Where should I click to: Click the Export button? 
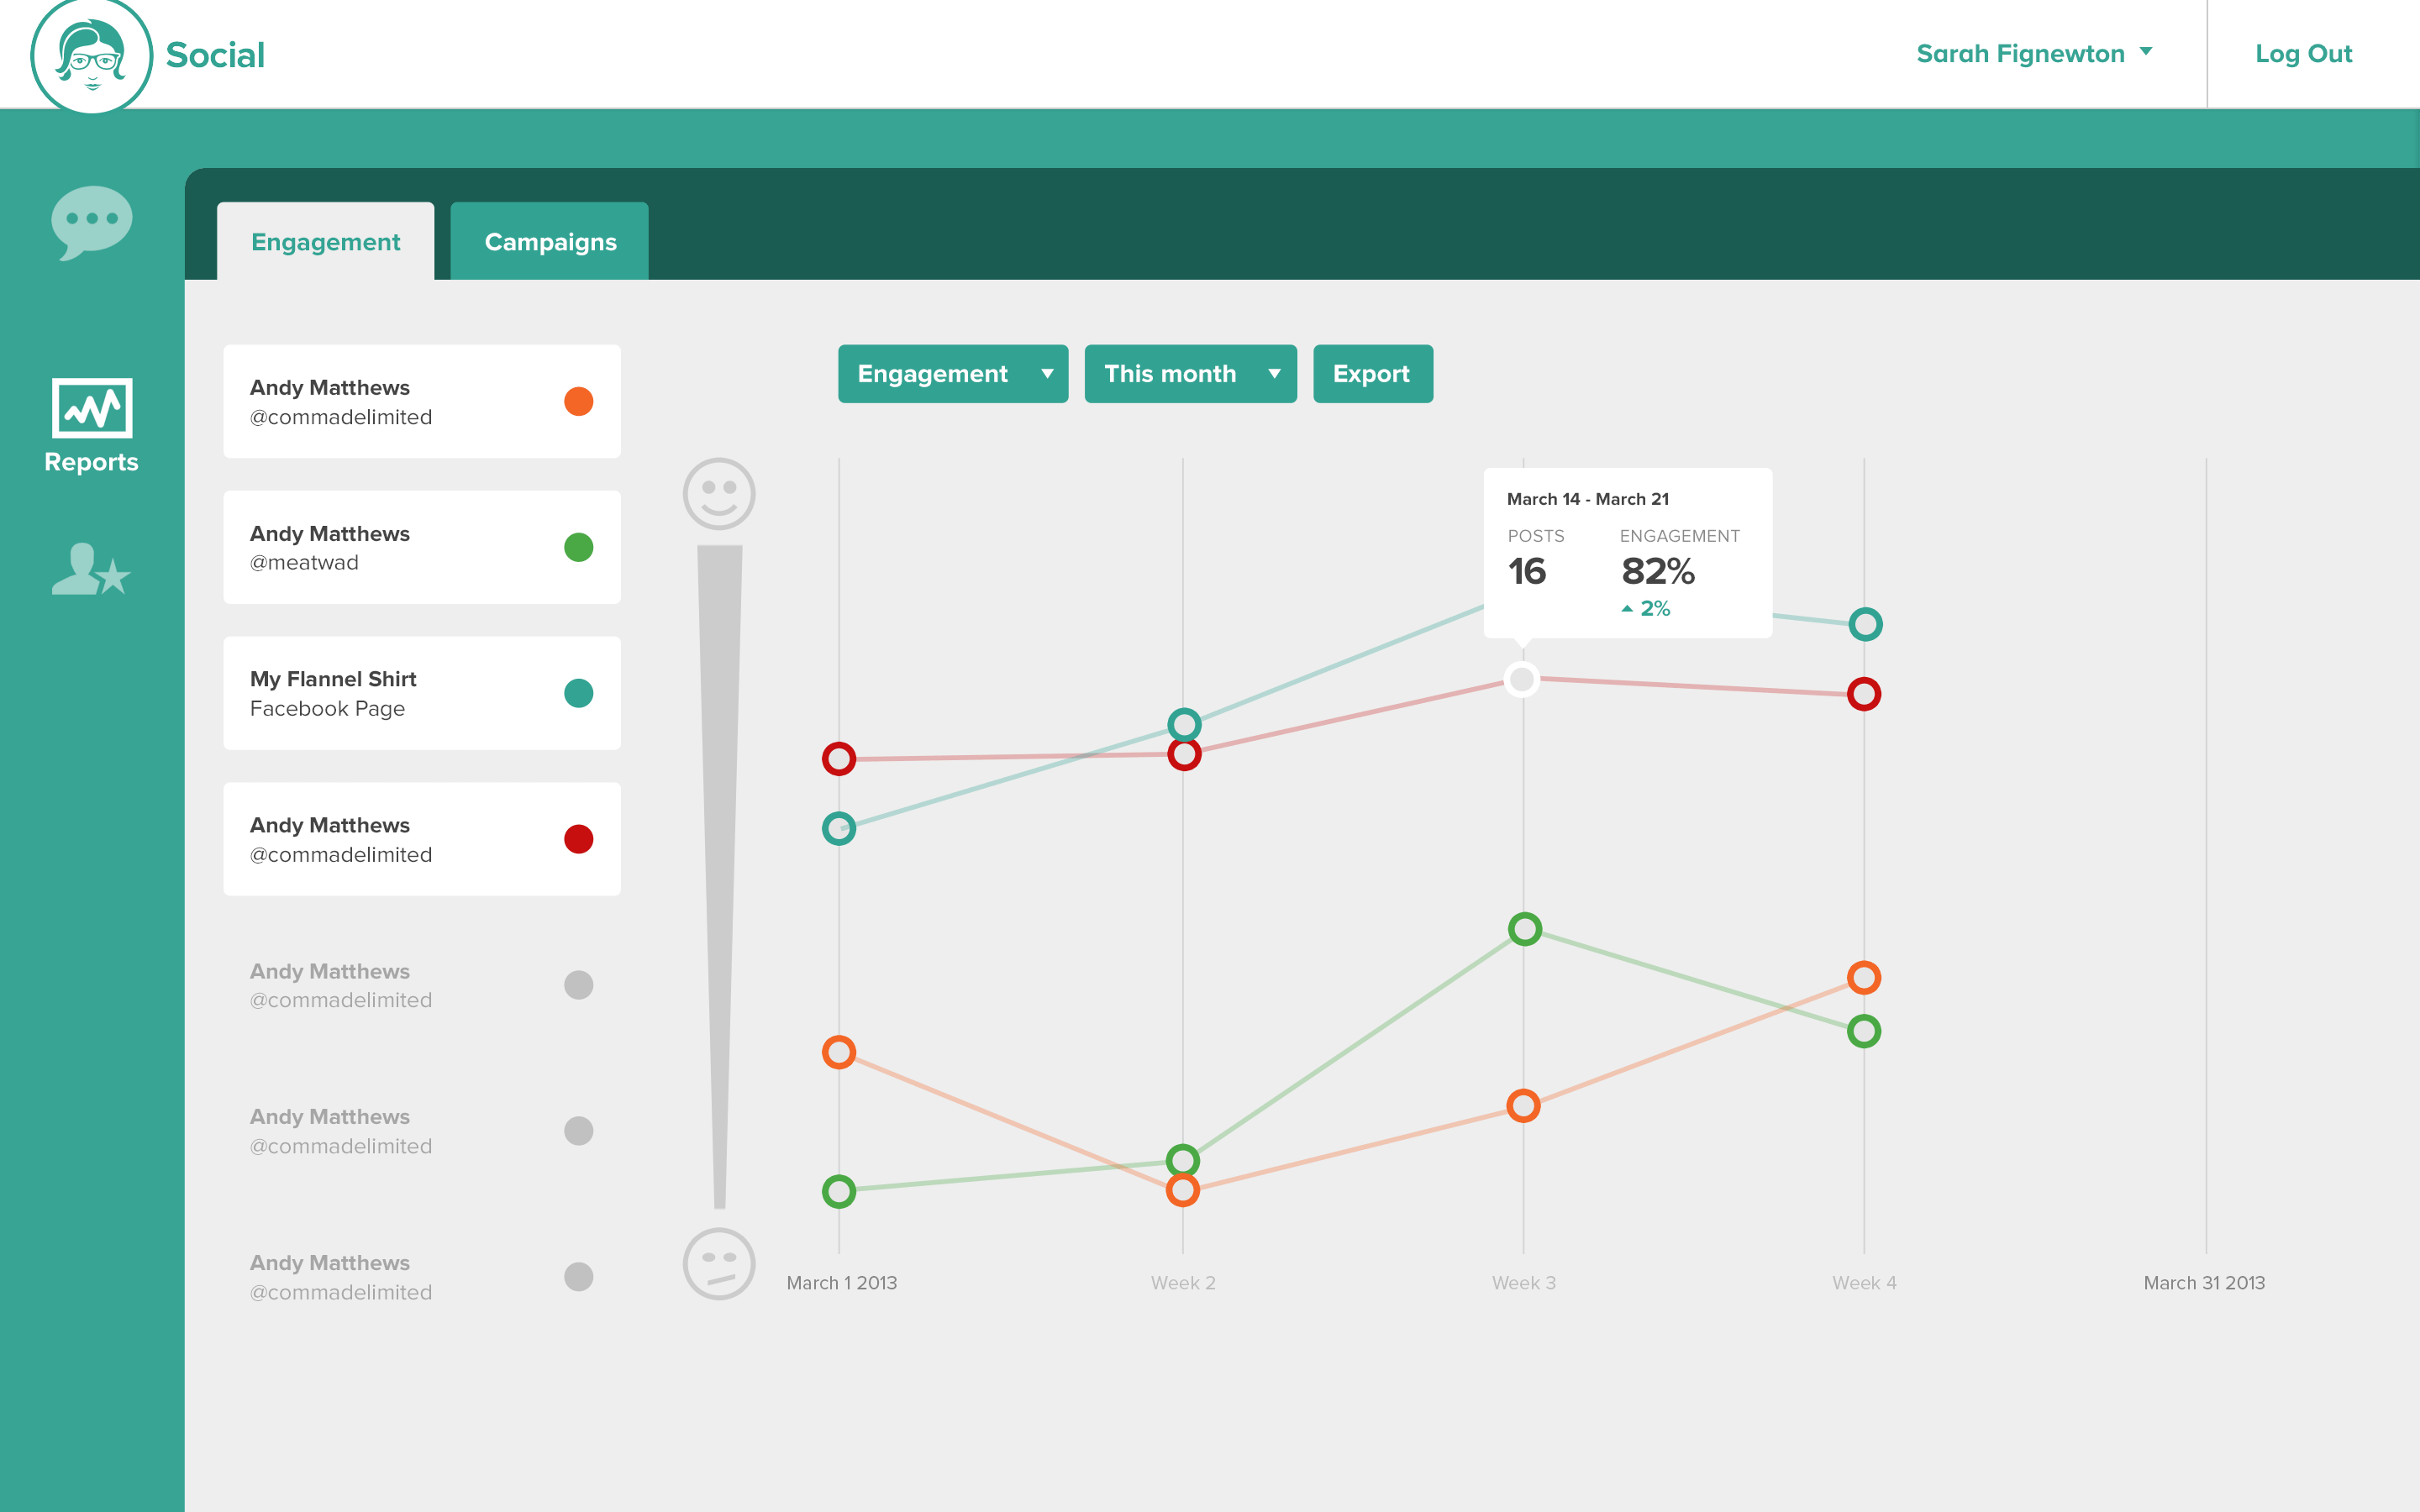(x=1372, y=374)
